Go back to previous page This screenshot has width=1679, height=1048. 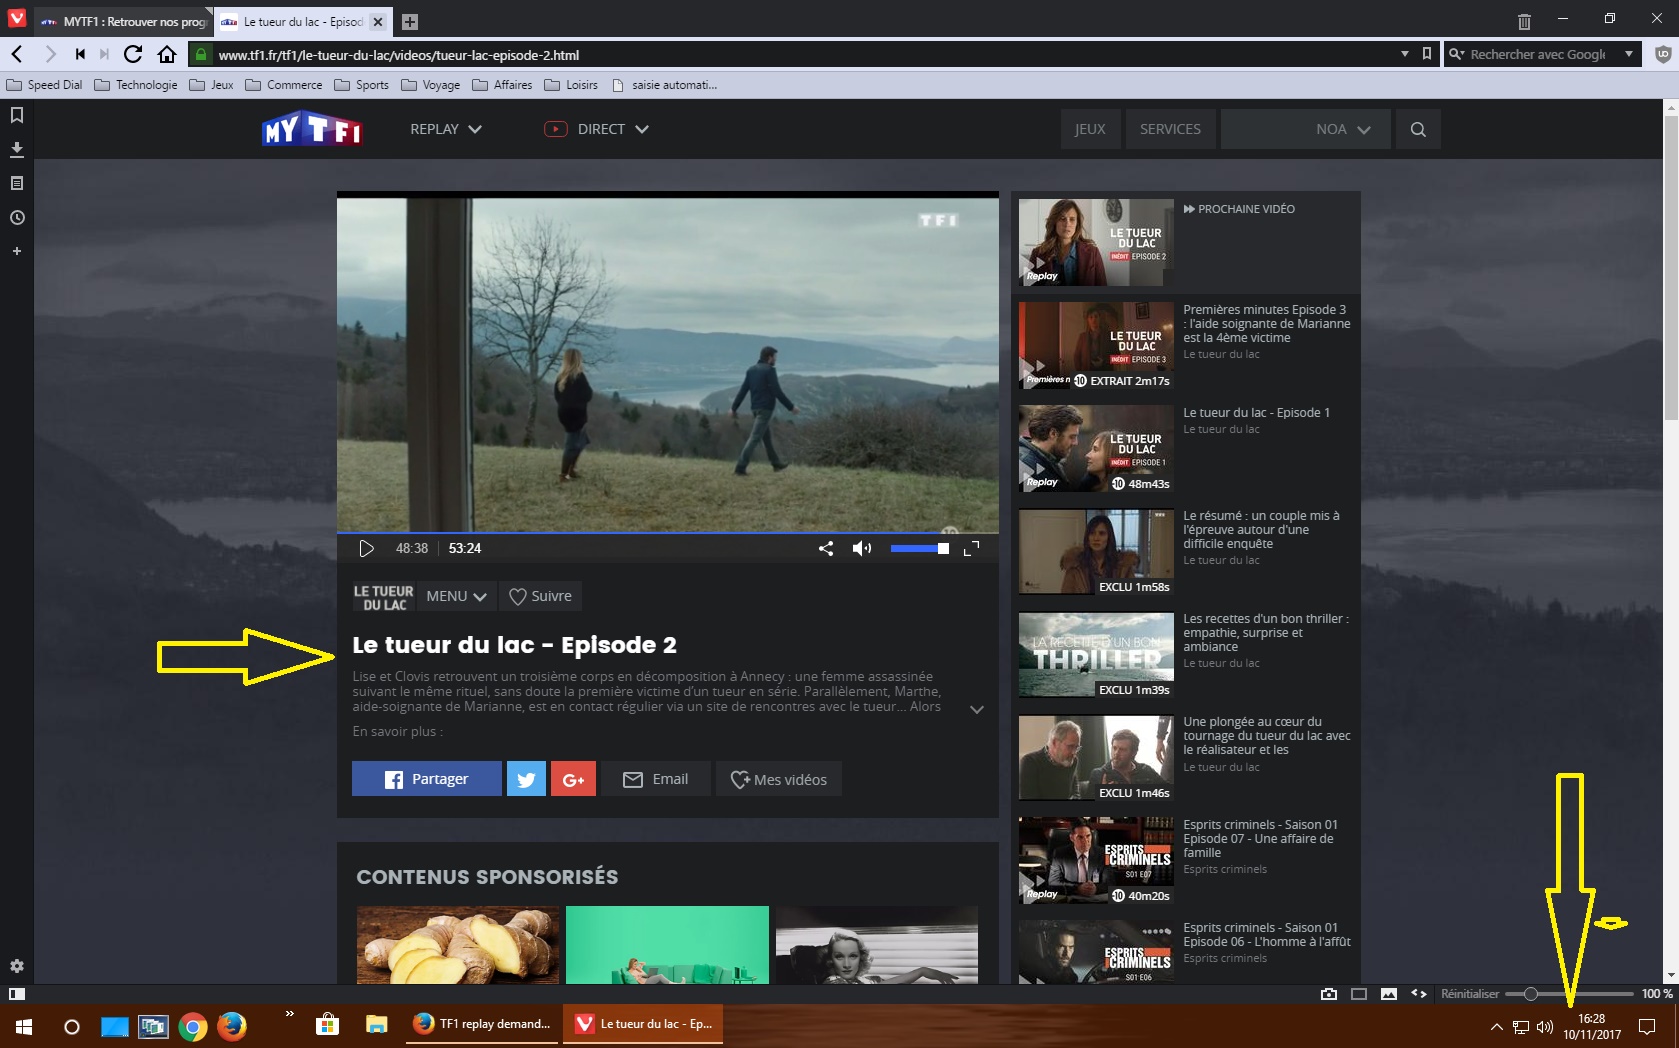[17, 54]
